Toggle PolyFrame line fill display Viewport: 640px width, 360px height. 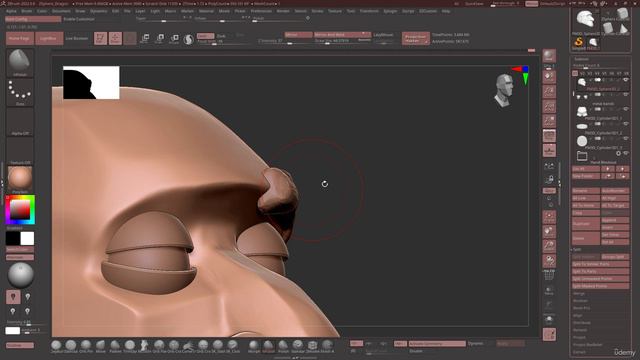pyautogui.click(x=549, y=276)
